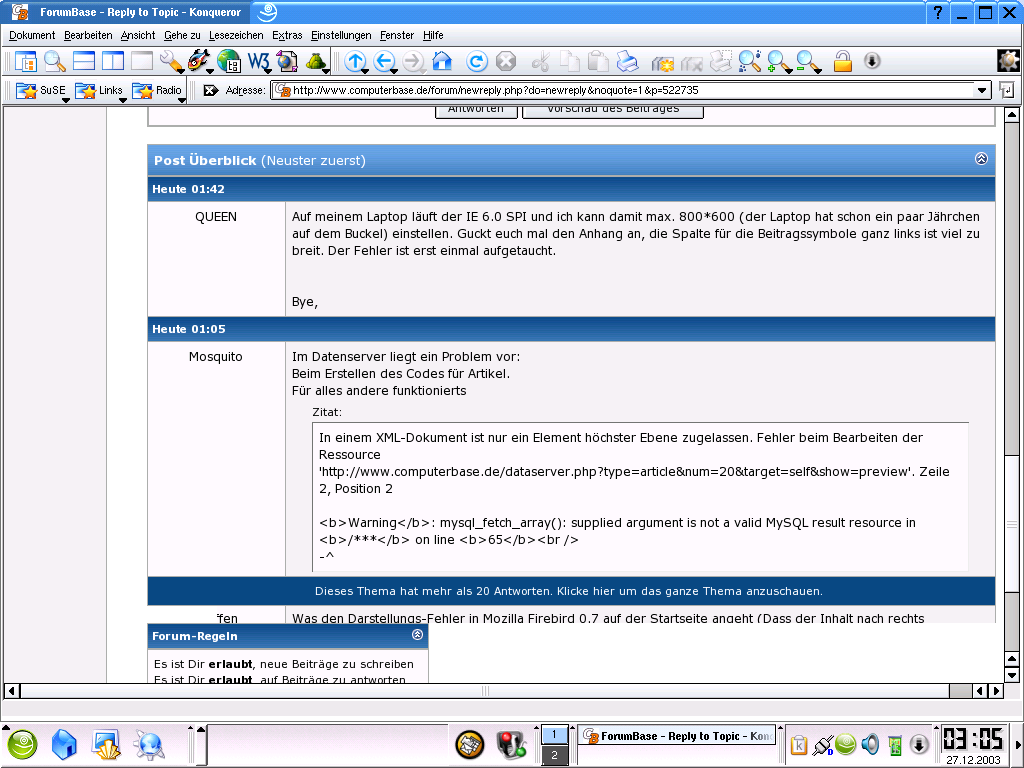1024x768 pixels.
Task: Click the Copy icon in toolbar
Action: click(569, 61)
